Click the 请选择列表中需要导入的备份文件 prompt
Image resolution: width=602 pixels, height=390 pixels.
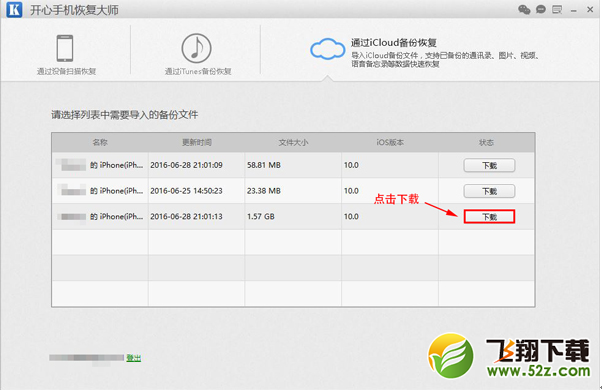click(125, 115)
